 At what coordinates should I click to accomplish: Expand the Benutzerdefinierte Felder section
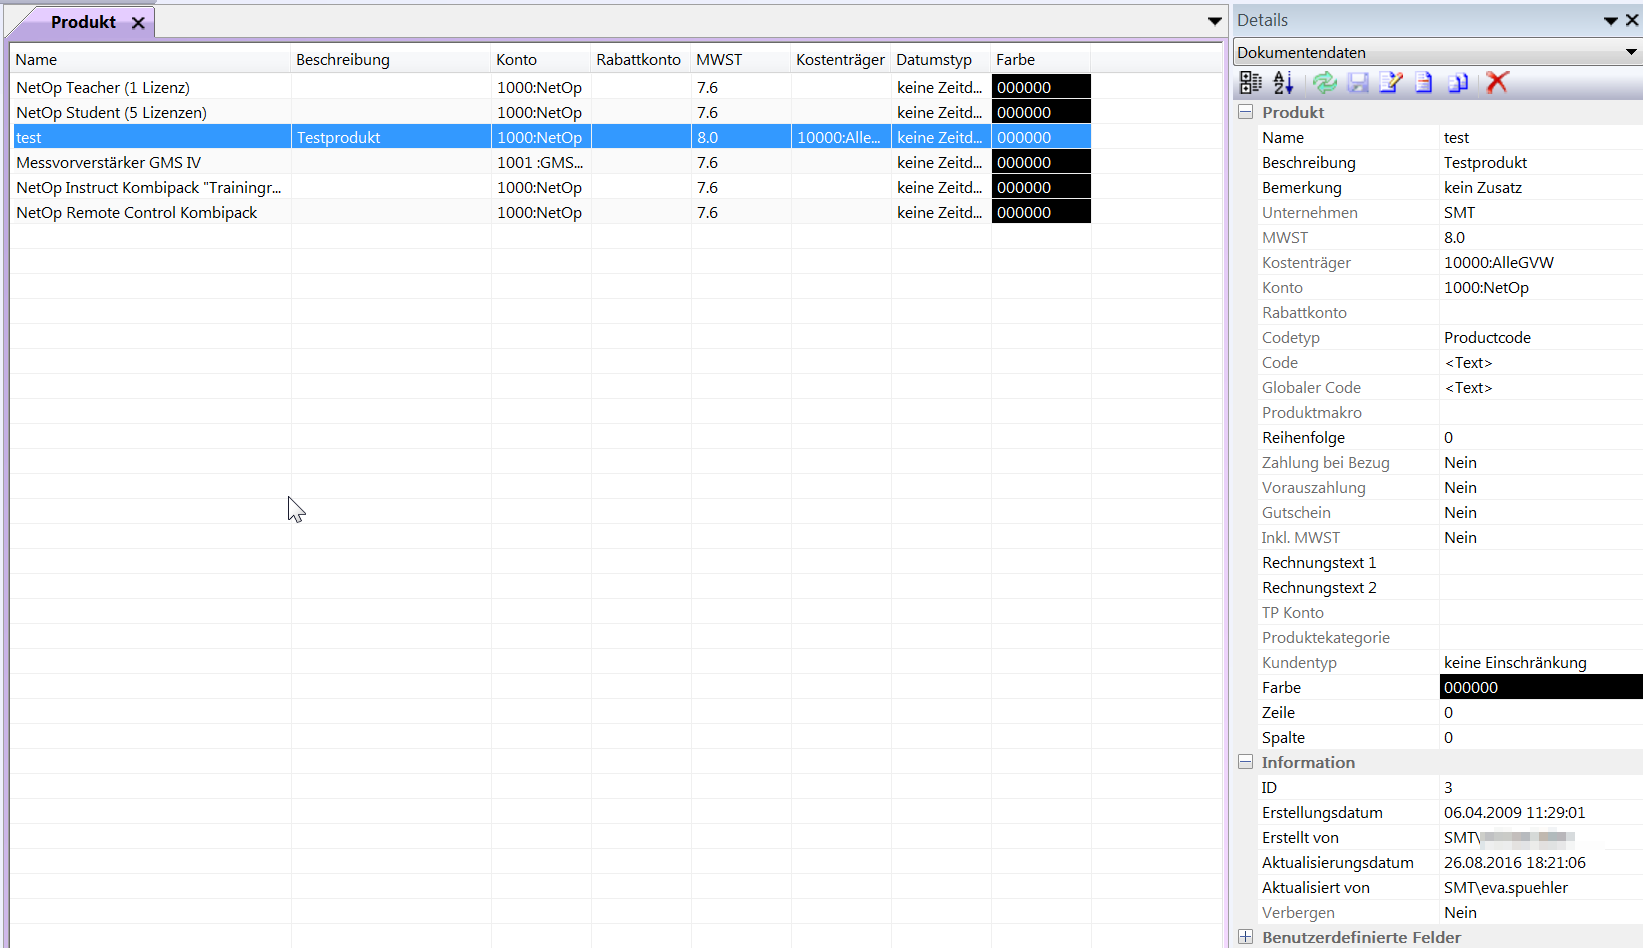coord(1246,937)
